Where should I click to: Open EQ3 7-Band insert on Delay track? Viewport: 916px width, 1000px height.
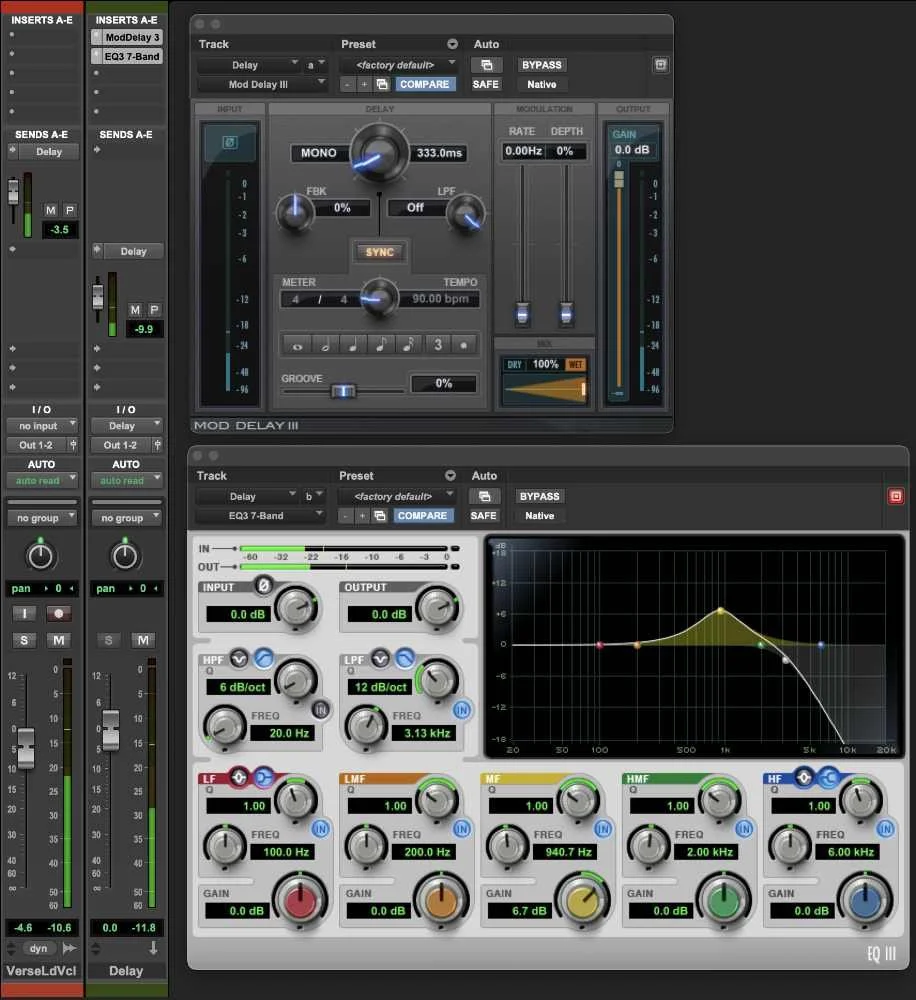(x=132, y=56)
